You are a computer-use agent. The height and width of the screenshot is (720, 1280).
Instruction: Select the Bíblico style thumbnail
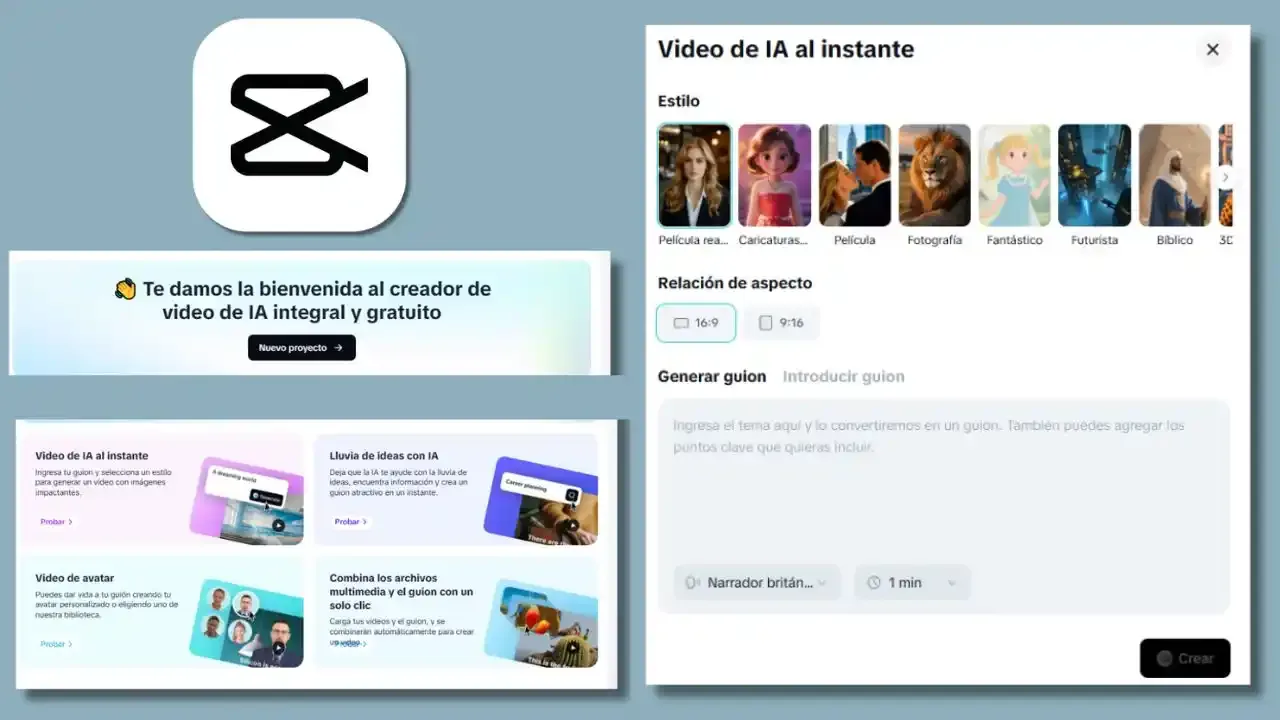click(x=1174, y=176)
